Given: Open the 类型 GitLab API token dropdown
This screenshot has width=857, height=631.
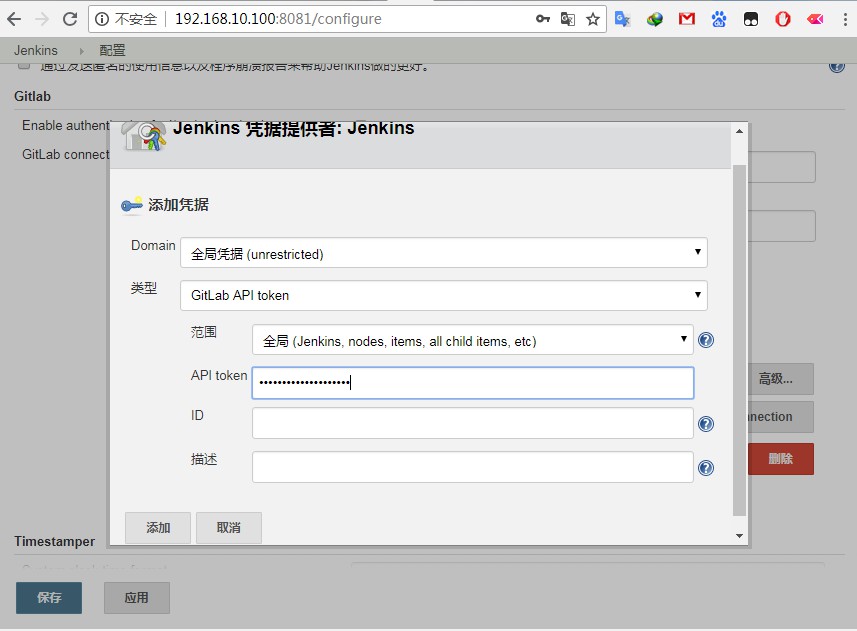Looking at the screenshot, I should (x=443, y=295).
